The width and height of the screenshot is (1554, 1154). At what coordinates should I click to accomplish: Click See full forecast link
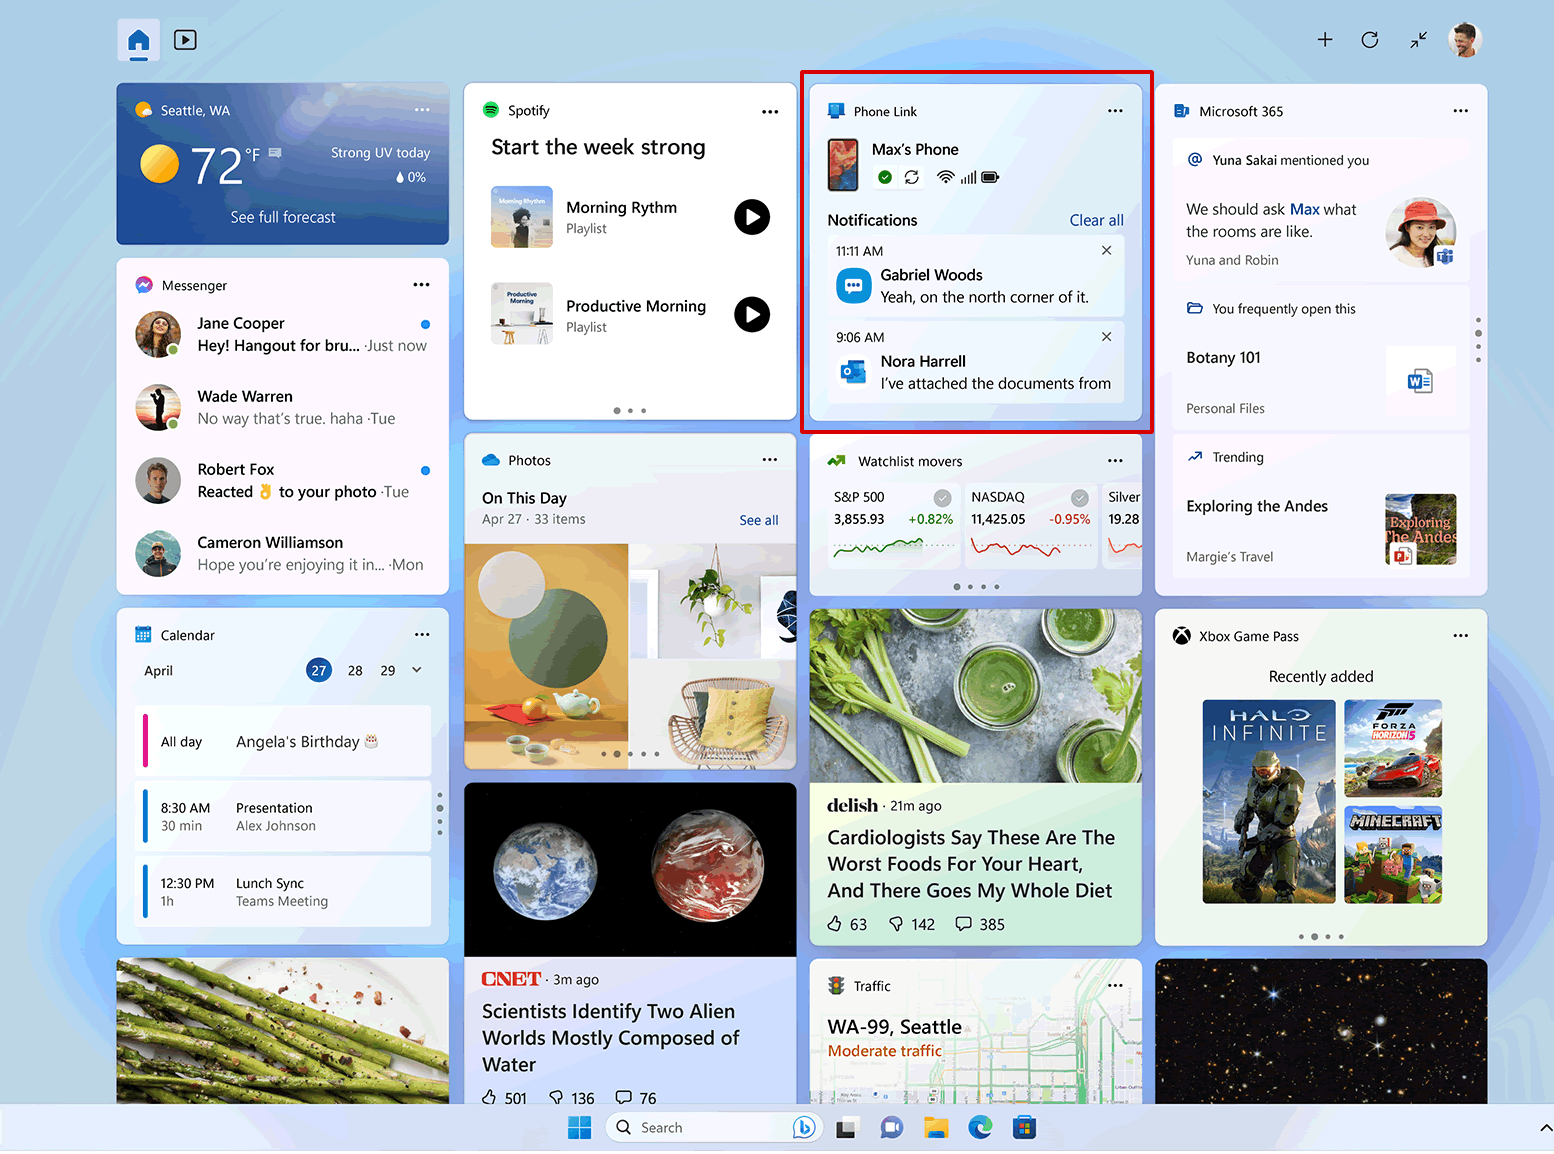283,217
